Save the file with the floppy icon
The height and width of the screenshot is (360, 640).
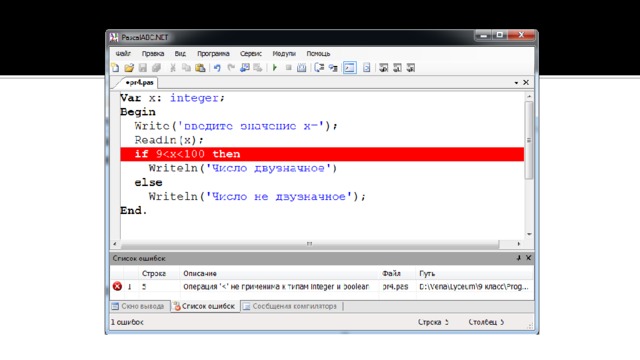(x=142, y=68)
